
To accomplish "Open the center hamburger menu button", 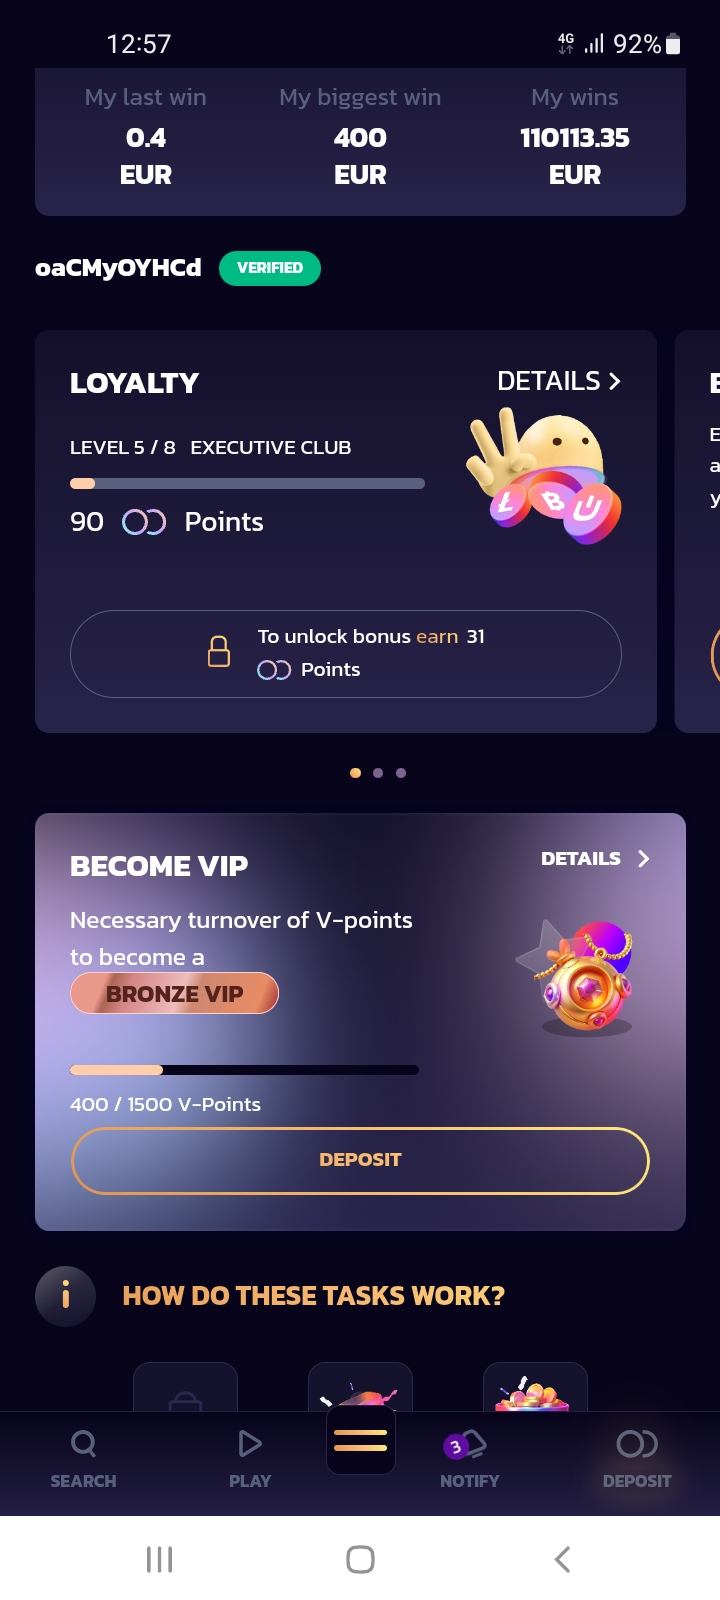I will pyautogui.click(x=360, y=1440).
